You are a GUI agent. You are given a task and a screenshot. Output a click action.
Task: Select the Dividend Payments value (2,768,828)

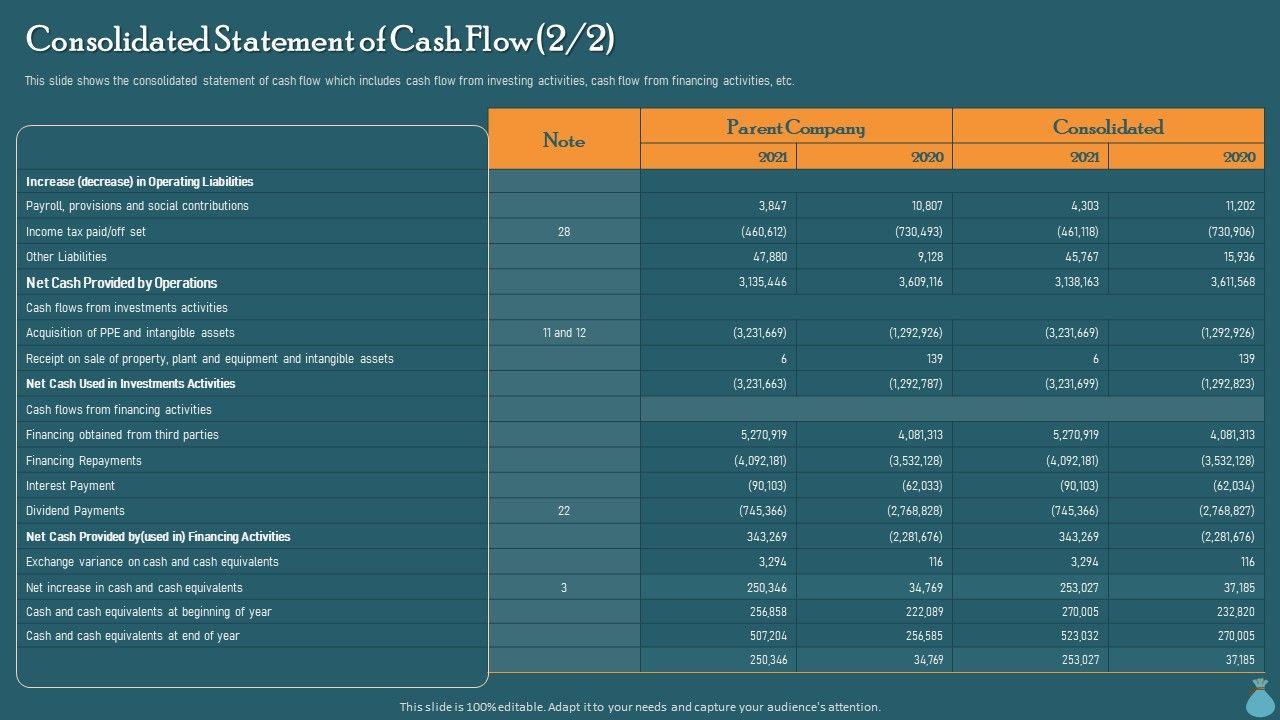point(915,511)
